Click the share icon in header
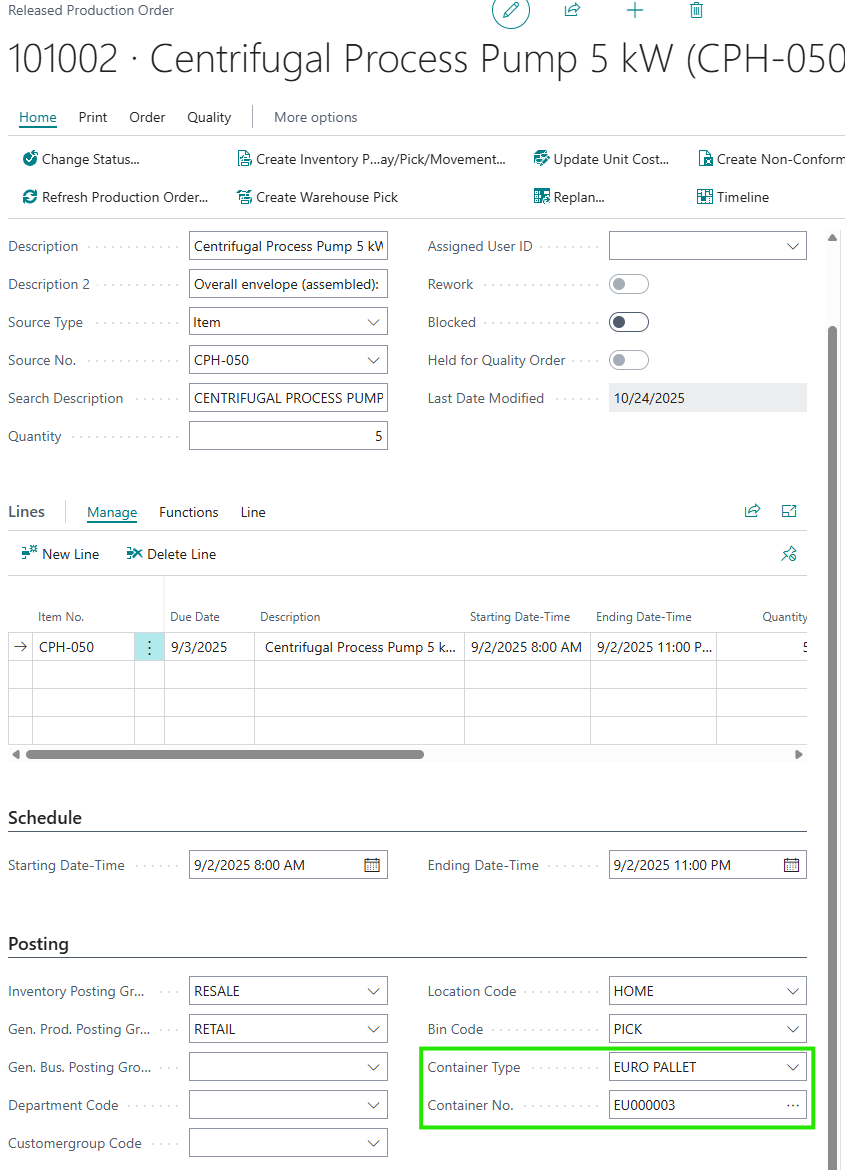Viewport: 845px width, 1170px height. [x=573, y=10]
